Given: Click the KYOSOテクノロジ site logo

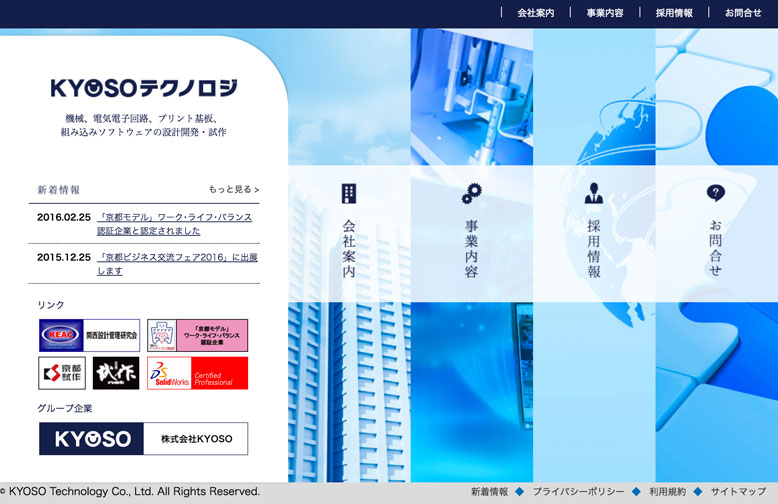Looking at the screenshot, I should [144, 88].
